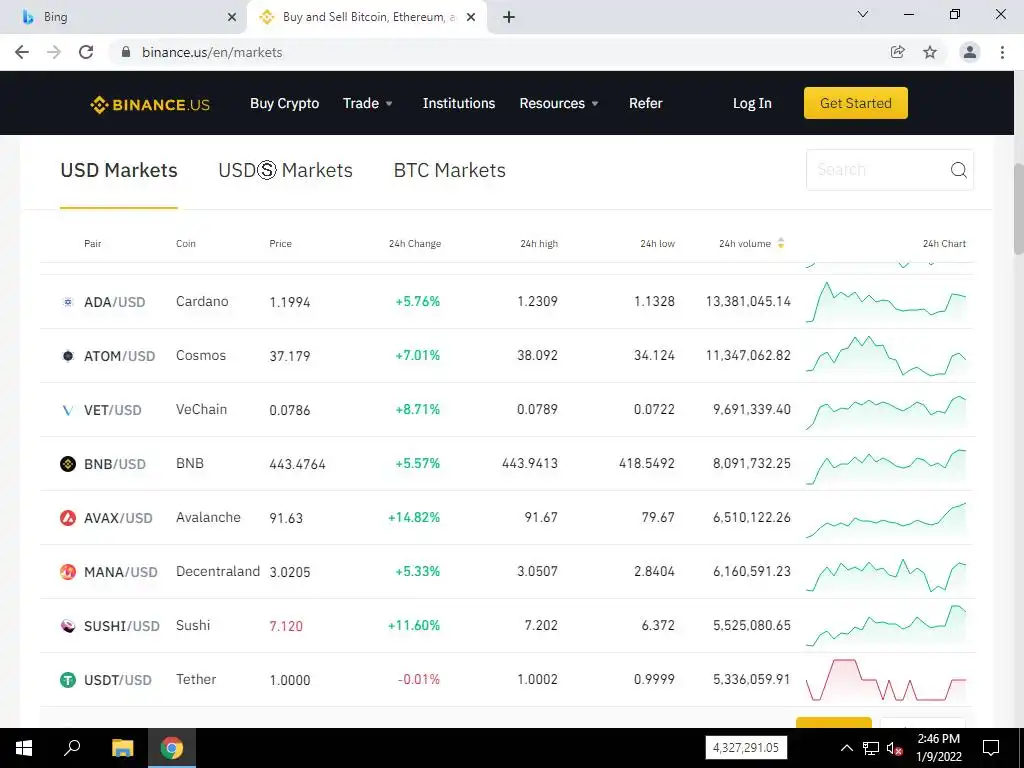The height and width of the screenshot is (768, 1024).
Task: Click Chrome icon in taskbar
Action: [172, 748]
